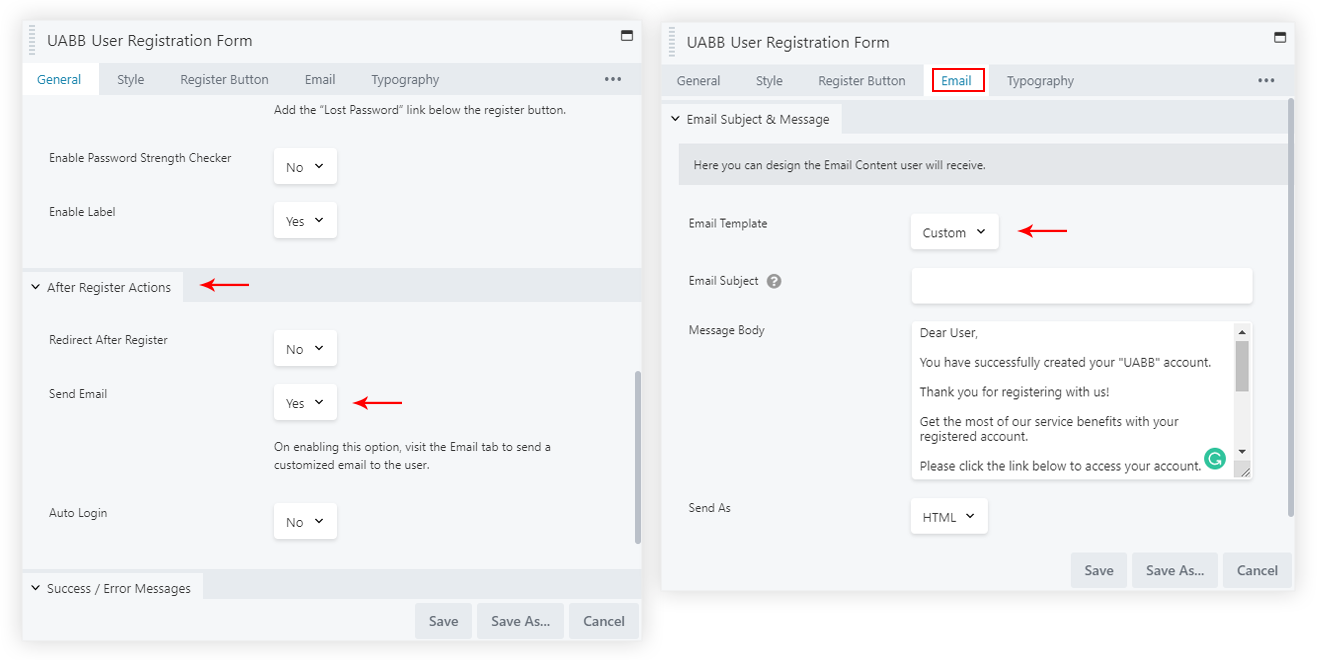The width and height of the screenshot is (1317, 660).
Task: Collapse the Email Subject & Message section
Action: (750, 119)
